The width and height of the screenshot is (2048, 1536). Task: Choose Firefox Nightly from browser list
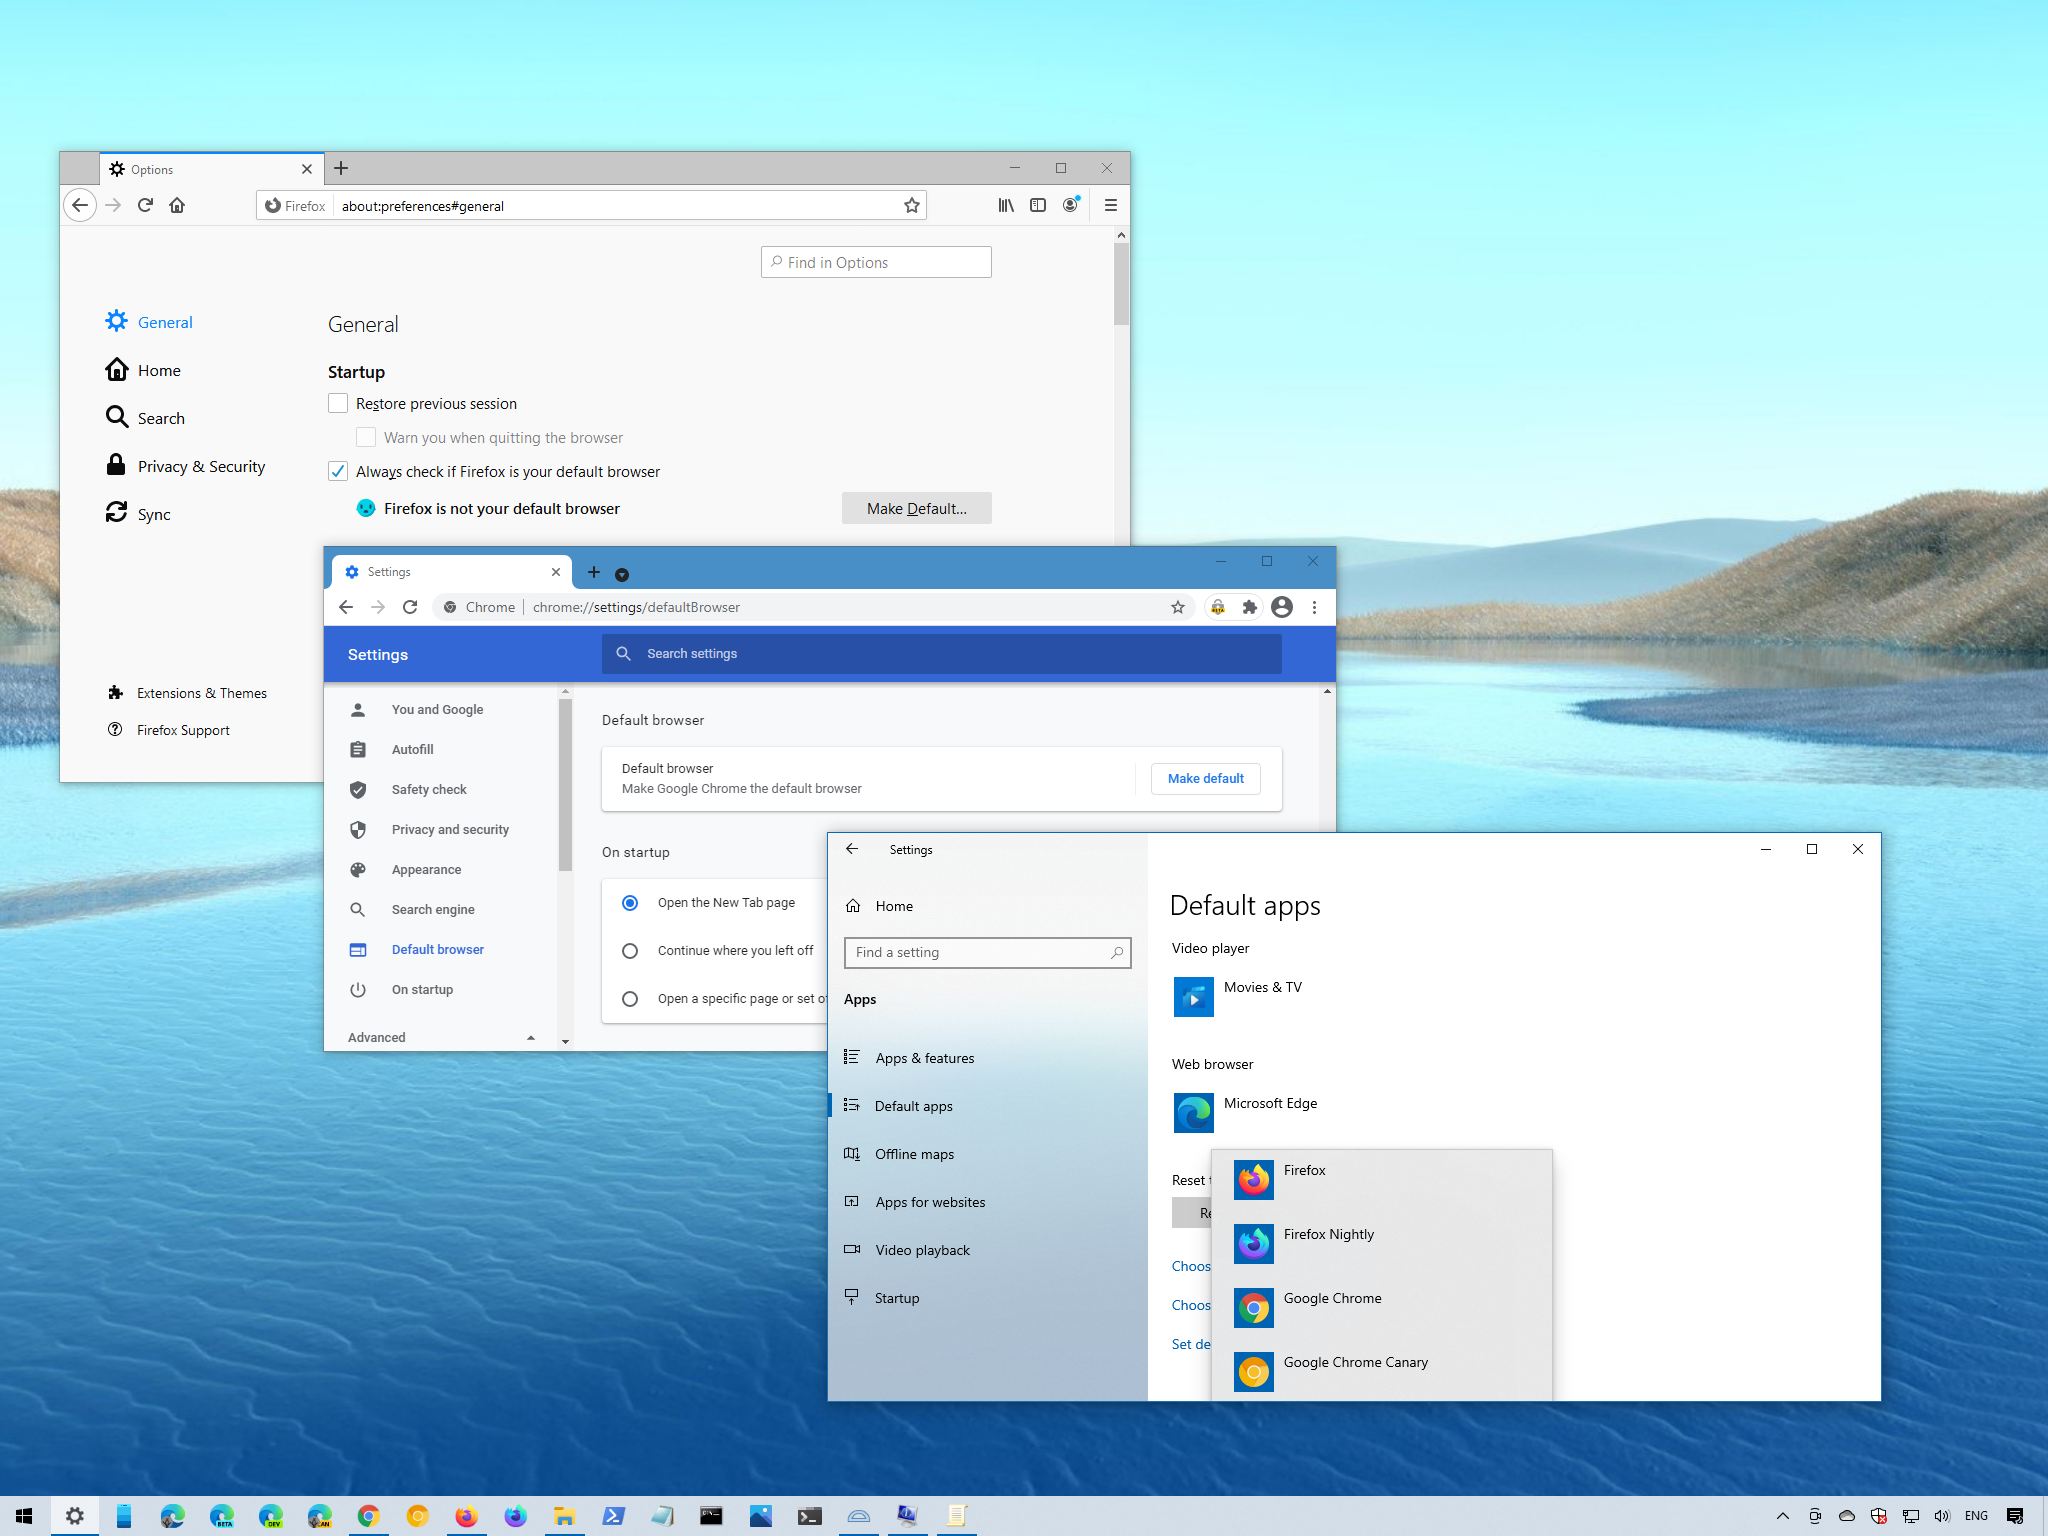(1382, 1244)
